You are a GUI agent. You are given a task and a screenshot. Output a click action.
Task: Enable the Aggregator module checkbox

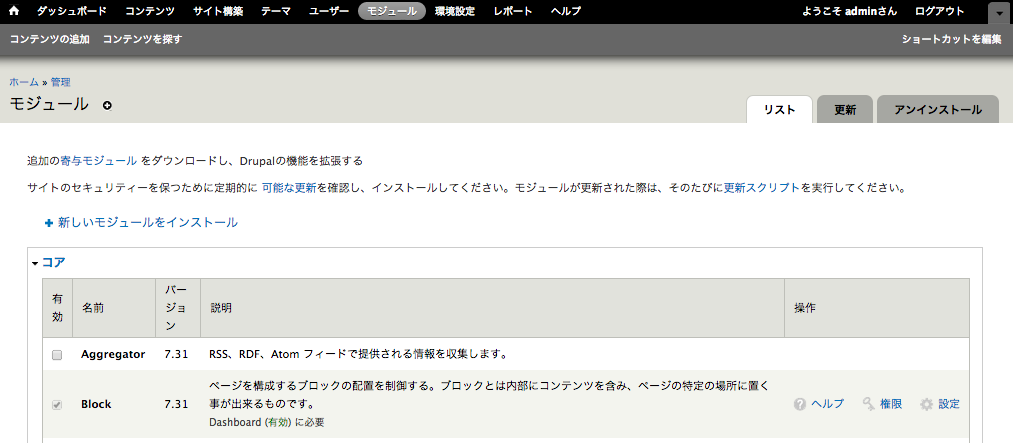(x=57, y=354)
